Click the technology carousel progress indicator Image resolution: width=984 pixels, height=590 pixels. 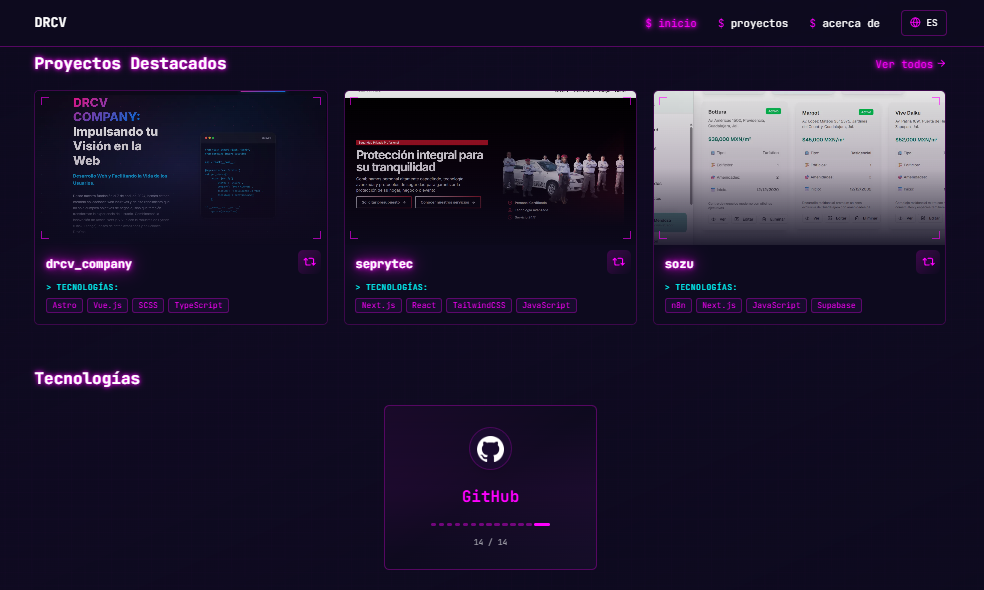pyautogui.click(x=490, y=524)
